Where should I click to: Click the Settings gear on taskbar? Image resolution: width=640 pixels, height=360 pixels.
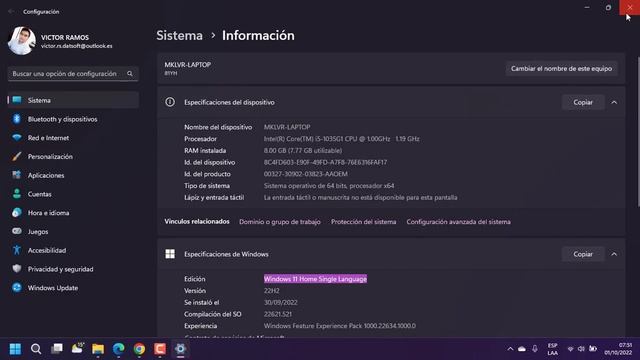coord(180,349)
